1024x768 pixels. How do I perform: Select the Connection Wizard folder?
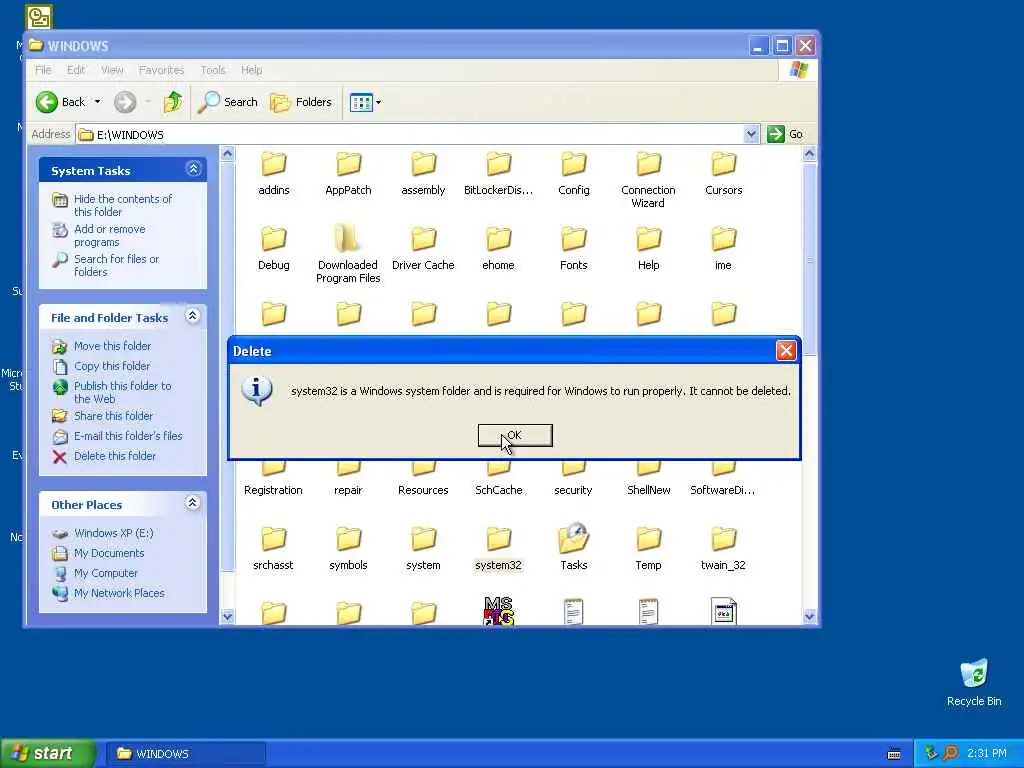648,180
